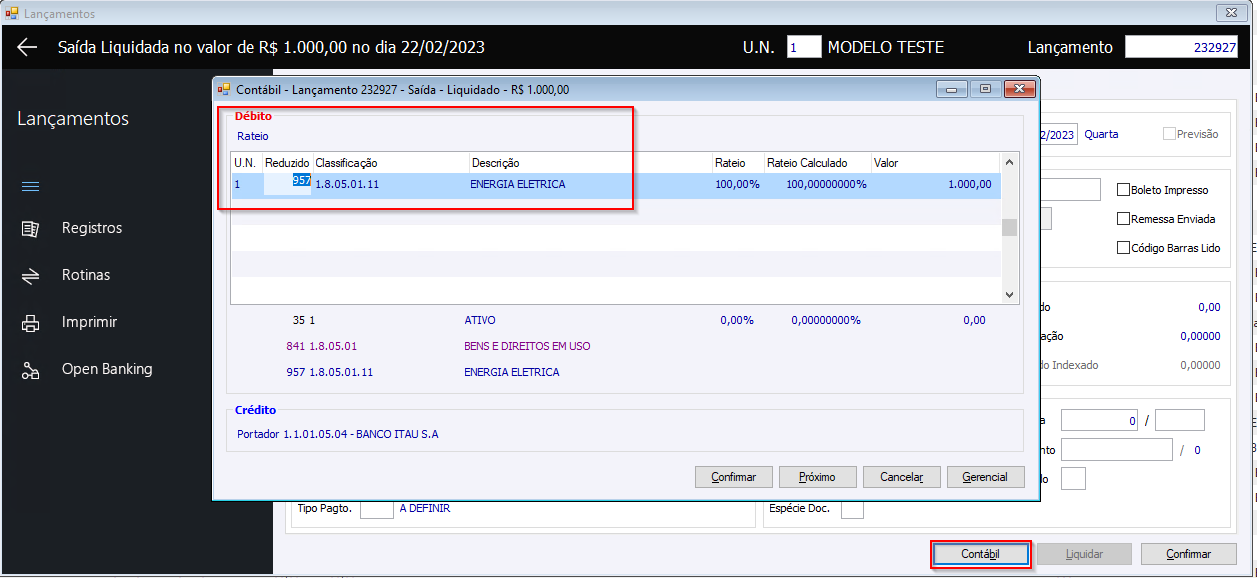1257x578 pixels.
Task: Open the hamburger menu icon in sidebar
Action: (30, 187)
